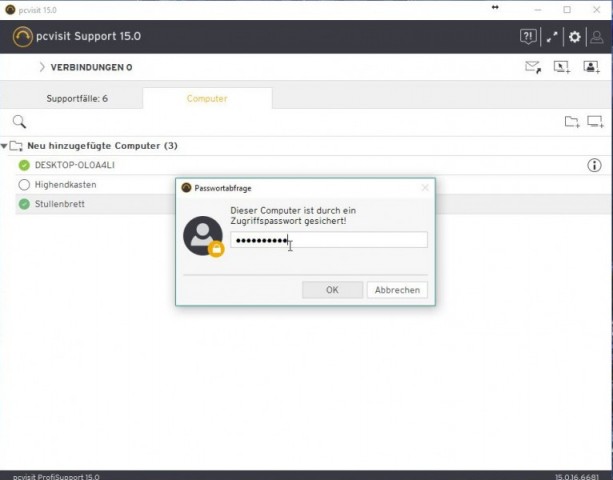Click the send invitation envelope icon
The image size is (613, 480).
point(533,68)
